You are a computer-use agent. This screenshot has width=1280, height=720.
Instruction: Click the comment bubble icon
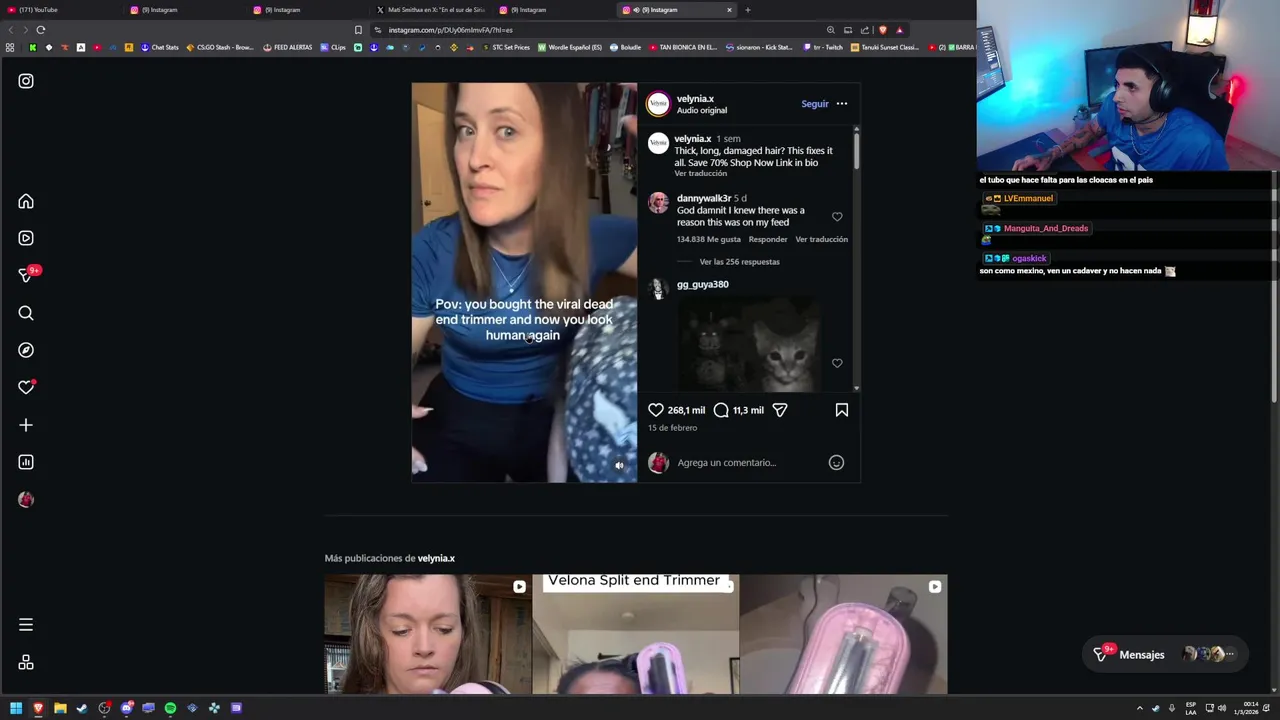click(x=721, y=410)
